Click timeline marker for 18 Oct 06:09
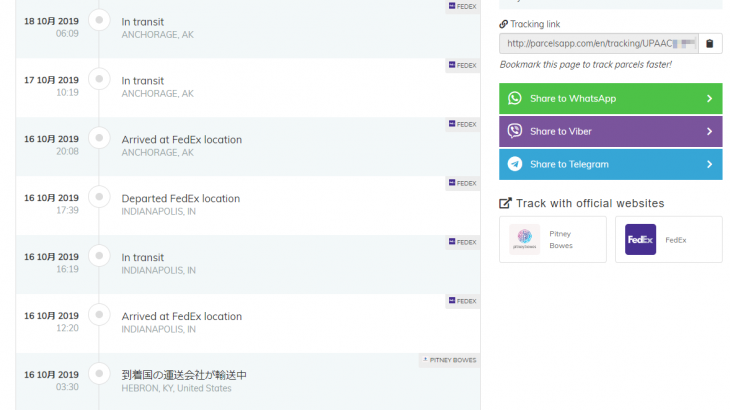 point(99,20)
